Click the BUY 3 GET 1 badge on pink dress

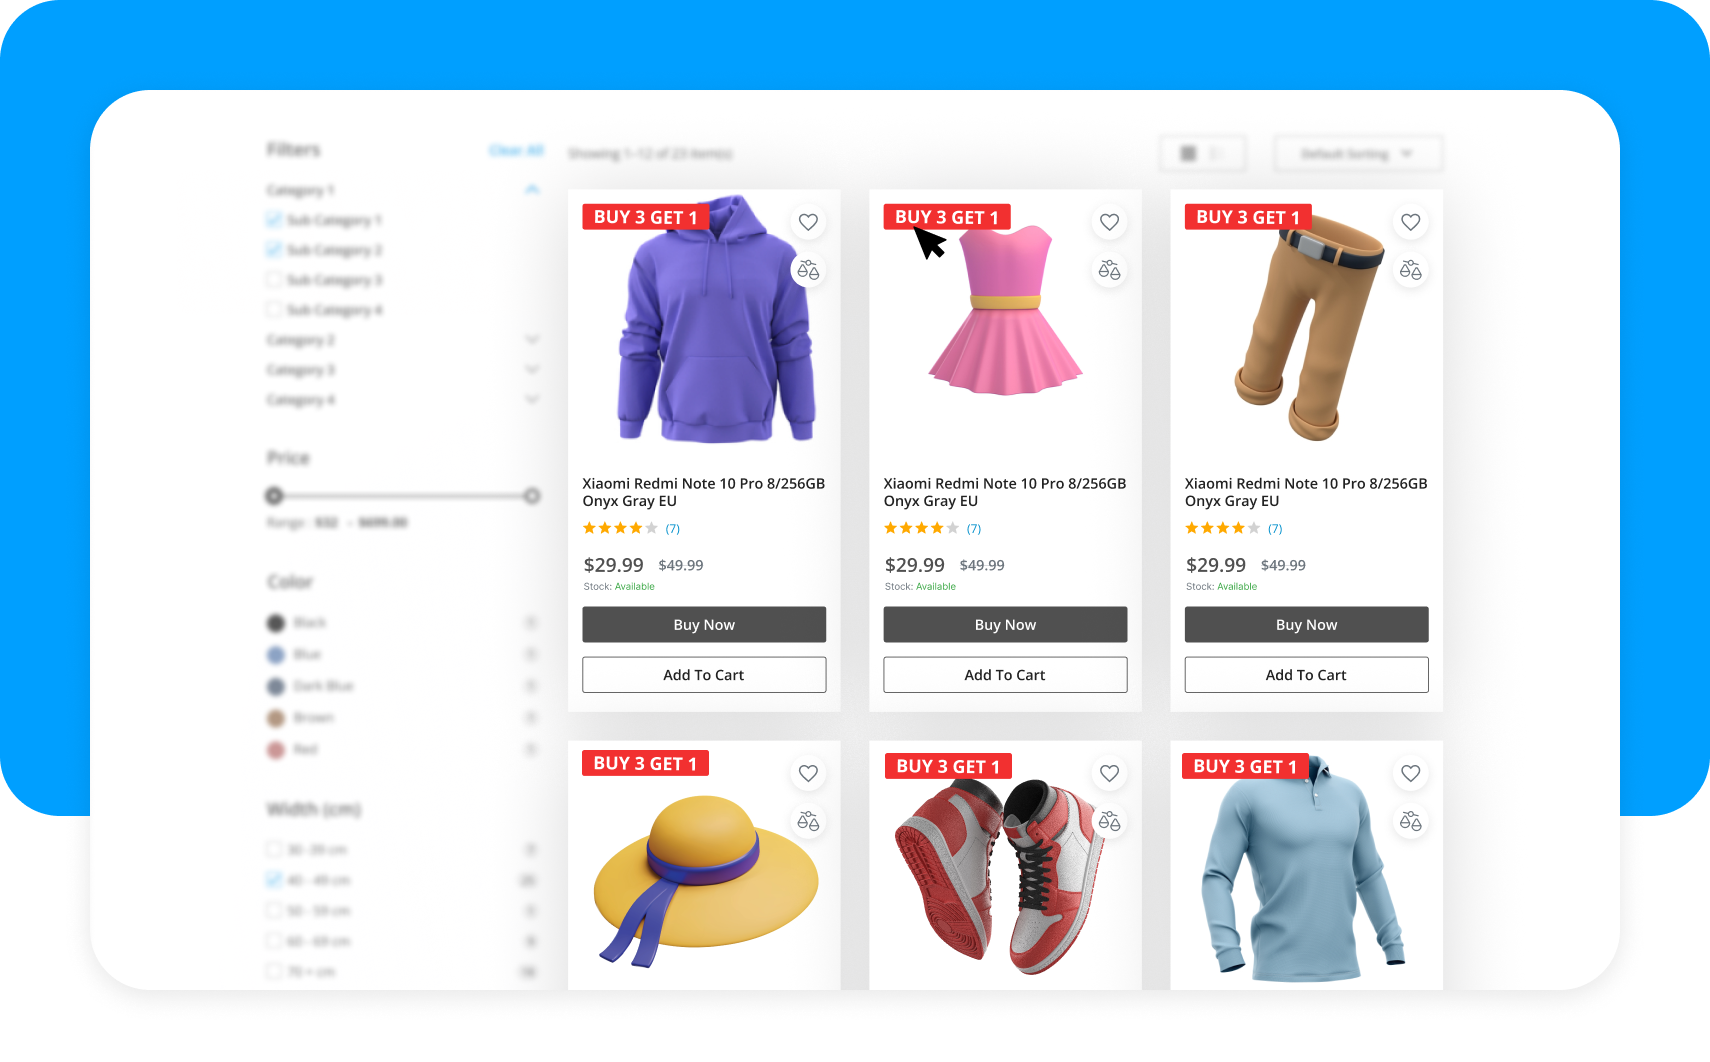point(946,217)
